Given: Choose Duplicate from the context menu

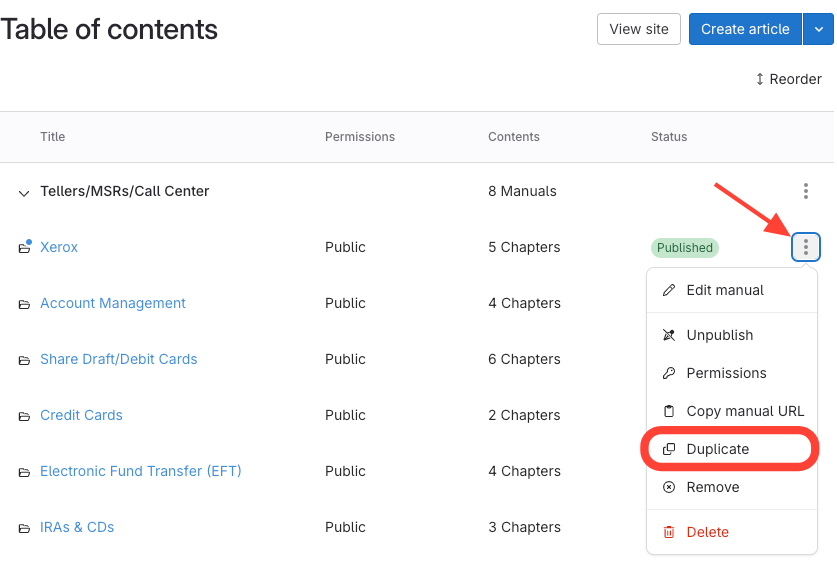Looking at the screenshot, I should pos(717,449).
